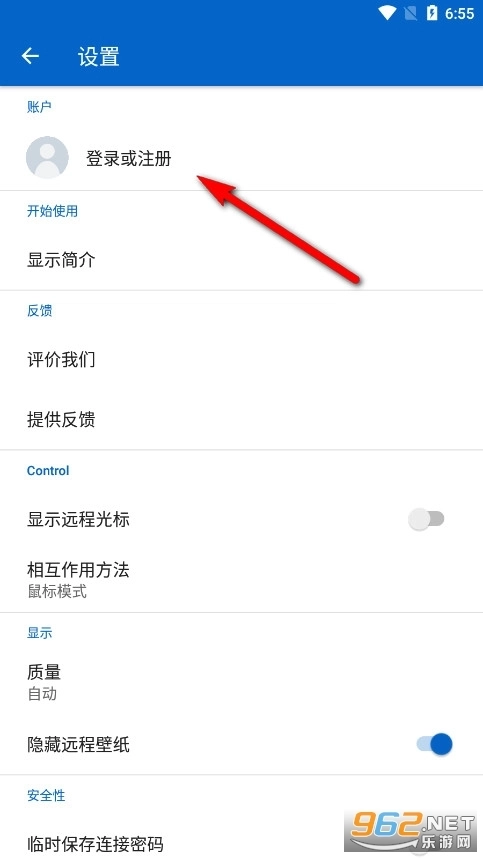483x858 pixels.
Task: Enable the 显示远程光标 switch
Action: pyautogui.click(x=426, y=519)
